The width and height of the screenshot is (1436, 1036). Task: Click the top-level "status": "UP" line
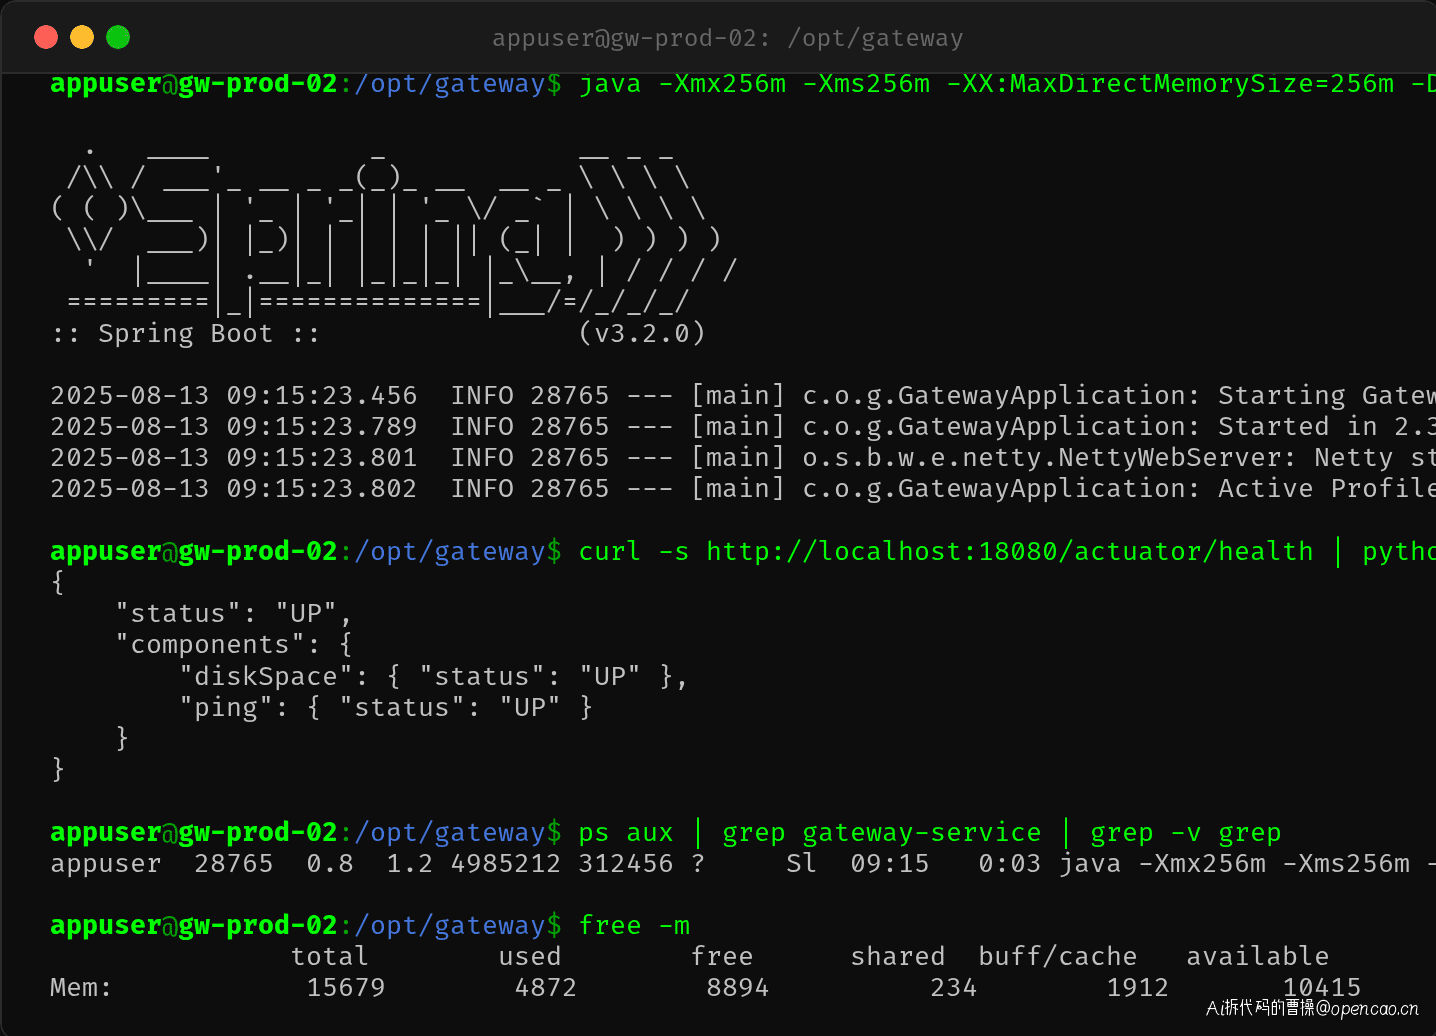[234, 613]
